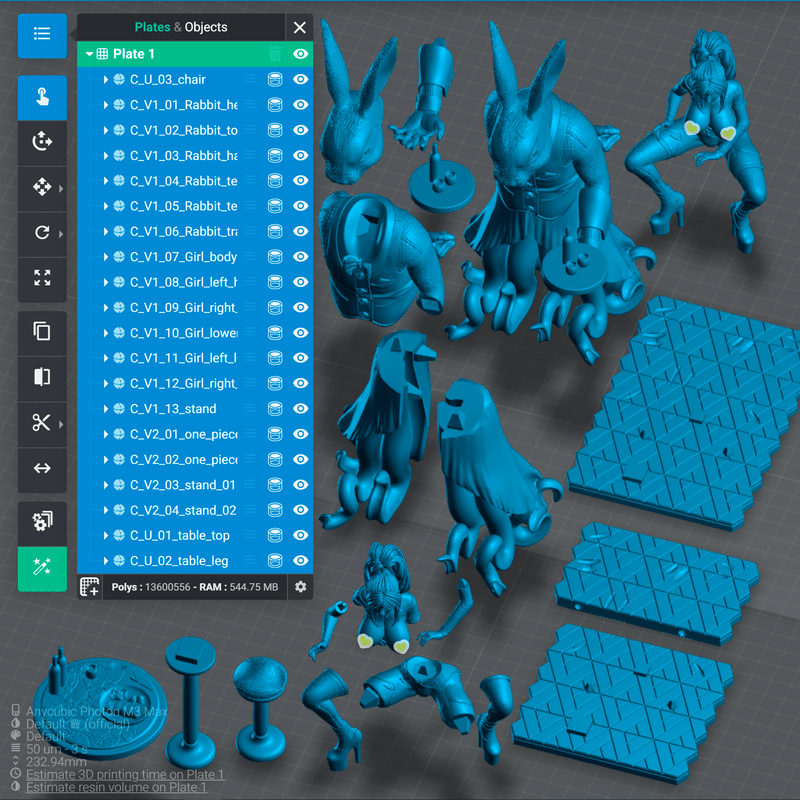Select the C_V1_02_Rabbit_to object row
The image size is (800, 800).
[x=195, y=130]
